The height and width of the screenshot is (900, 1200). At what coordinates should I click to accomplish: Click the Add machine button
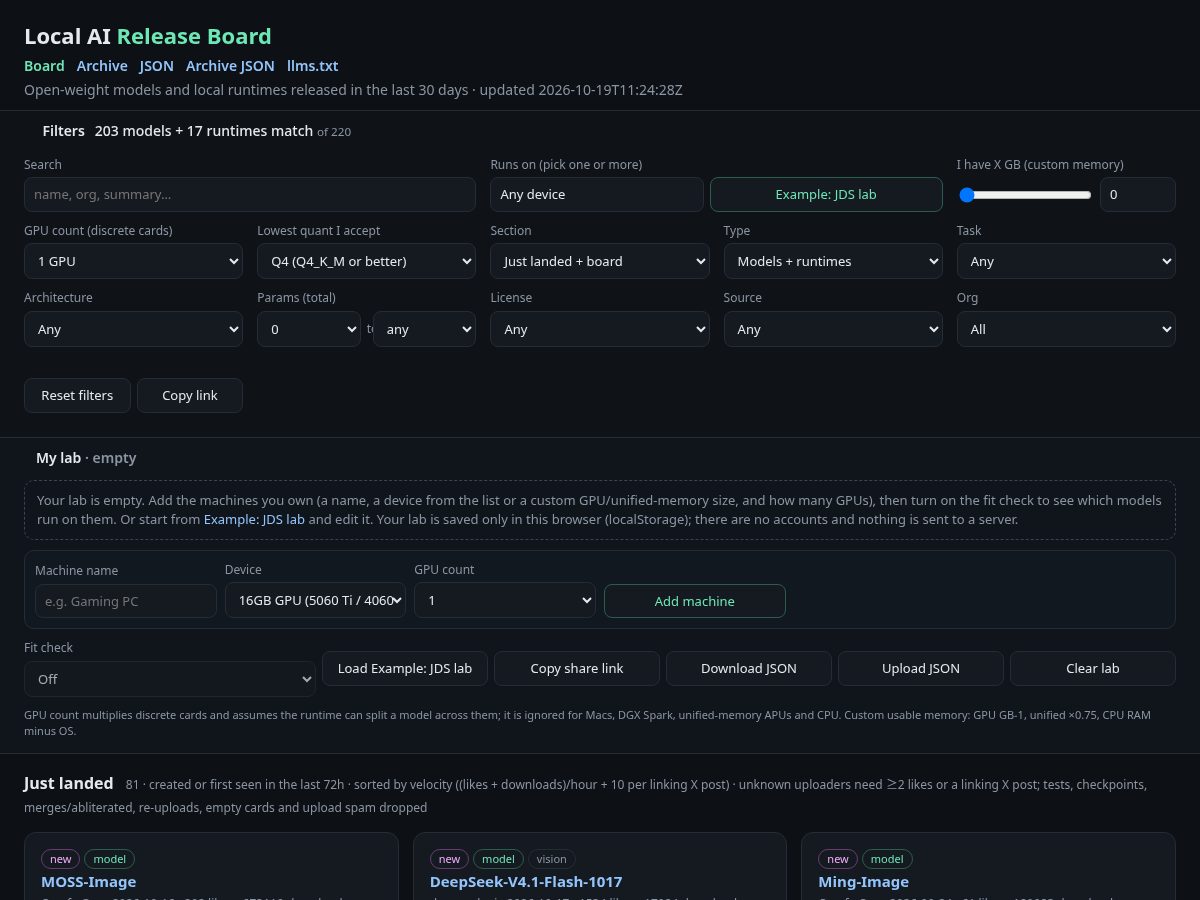click(695, 601)
